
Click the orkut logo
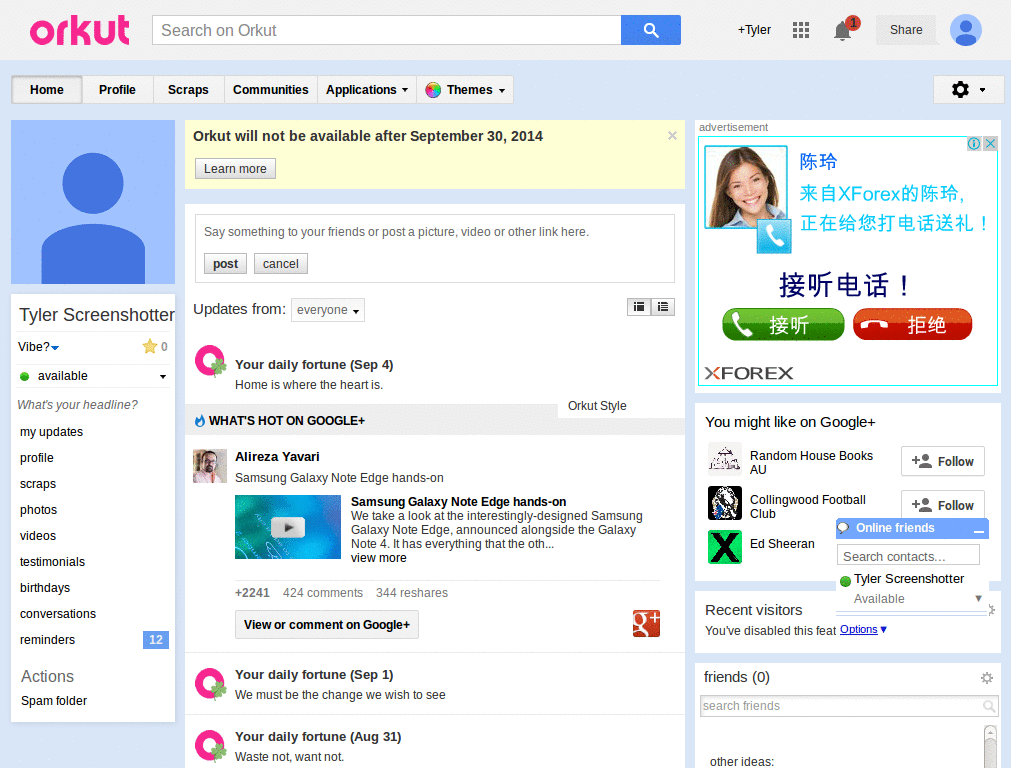[x=80, y=30]
